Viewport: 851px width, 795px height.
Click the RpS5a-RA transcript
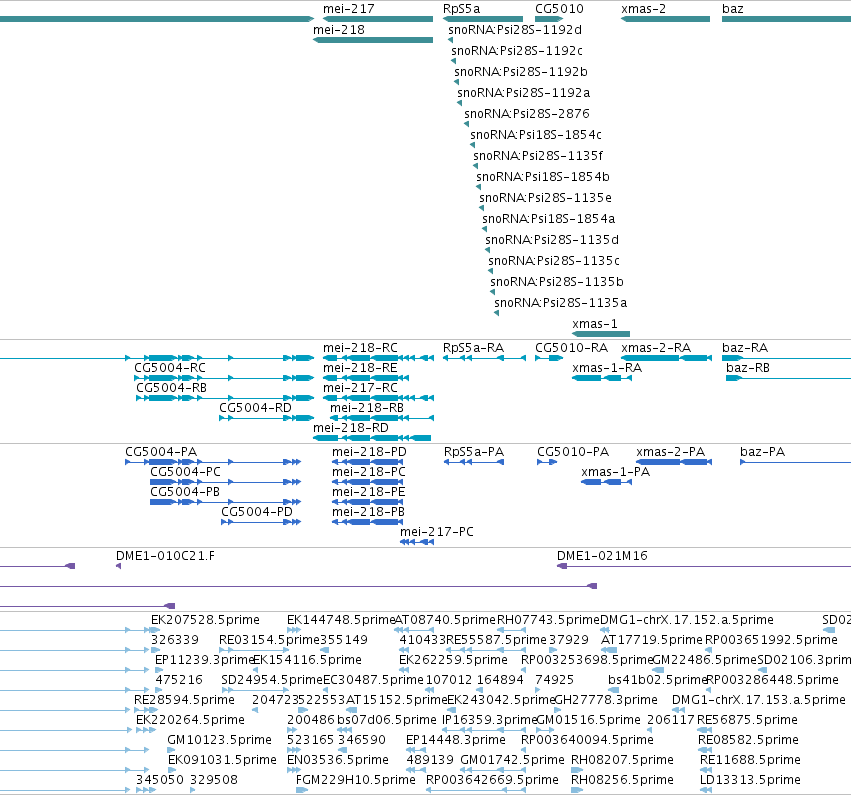coord(485,358)
